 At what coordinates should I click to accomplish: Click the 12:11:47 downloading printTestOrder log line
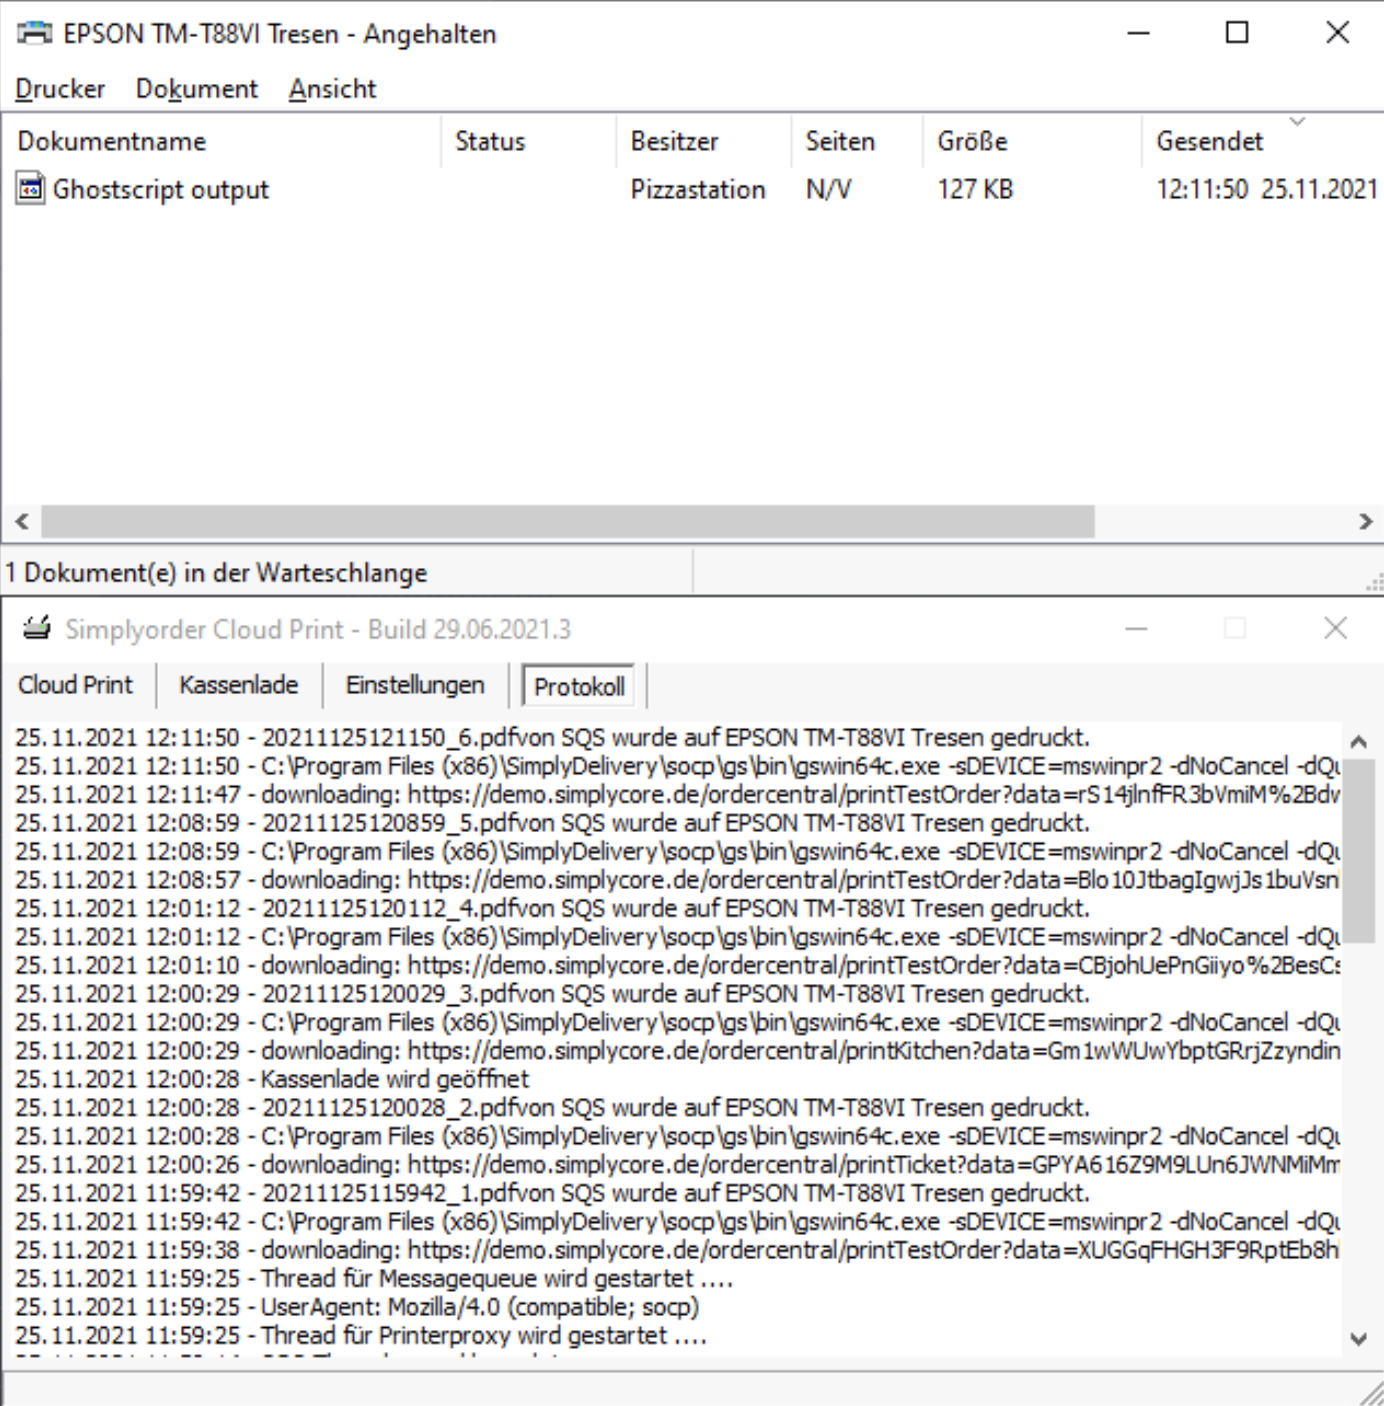pos(677,795)
